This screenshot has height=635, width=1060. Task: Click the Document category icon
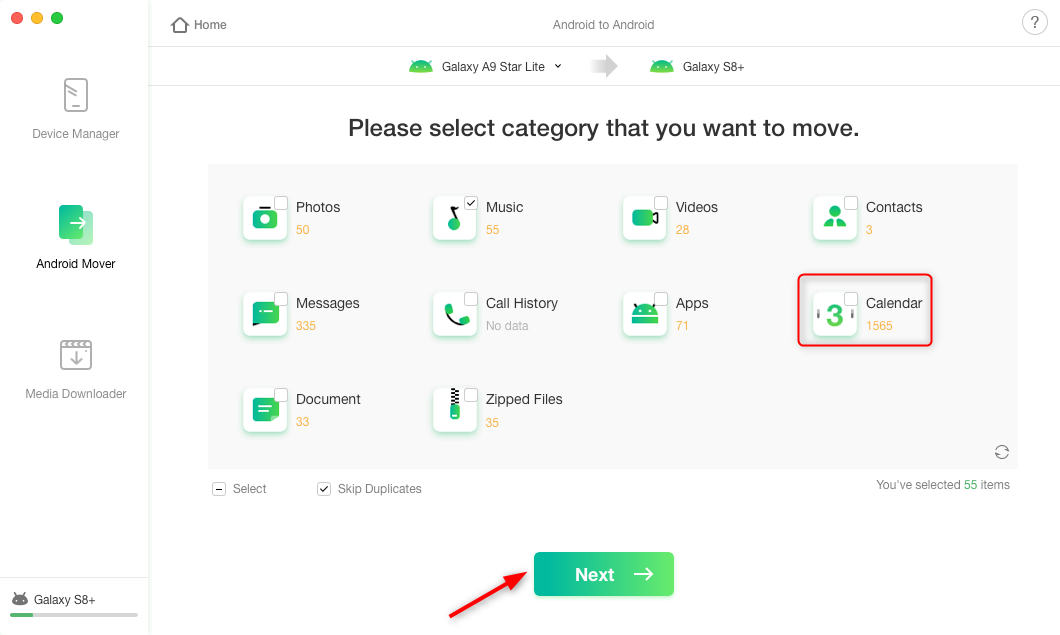tap(265, 410)
